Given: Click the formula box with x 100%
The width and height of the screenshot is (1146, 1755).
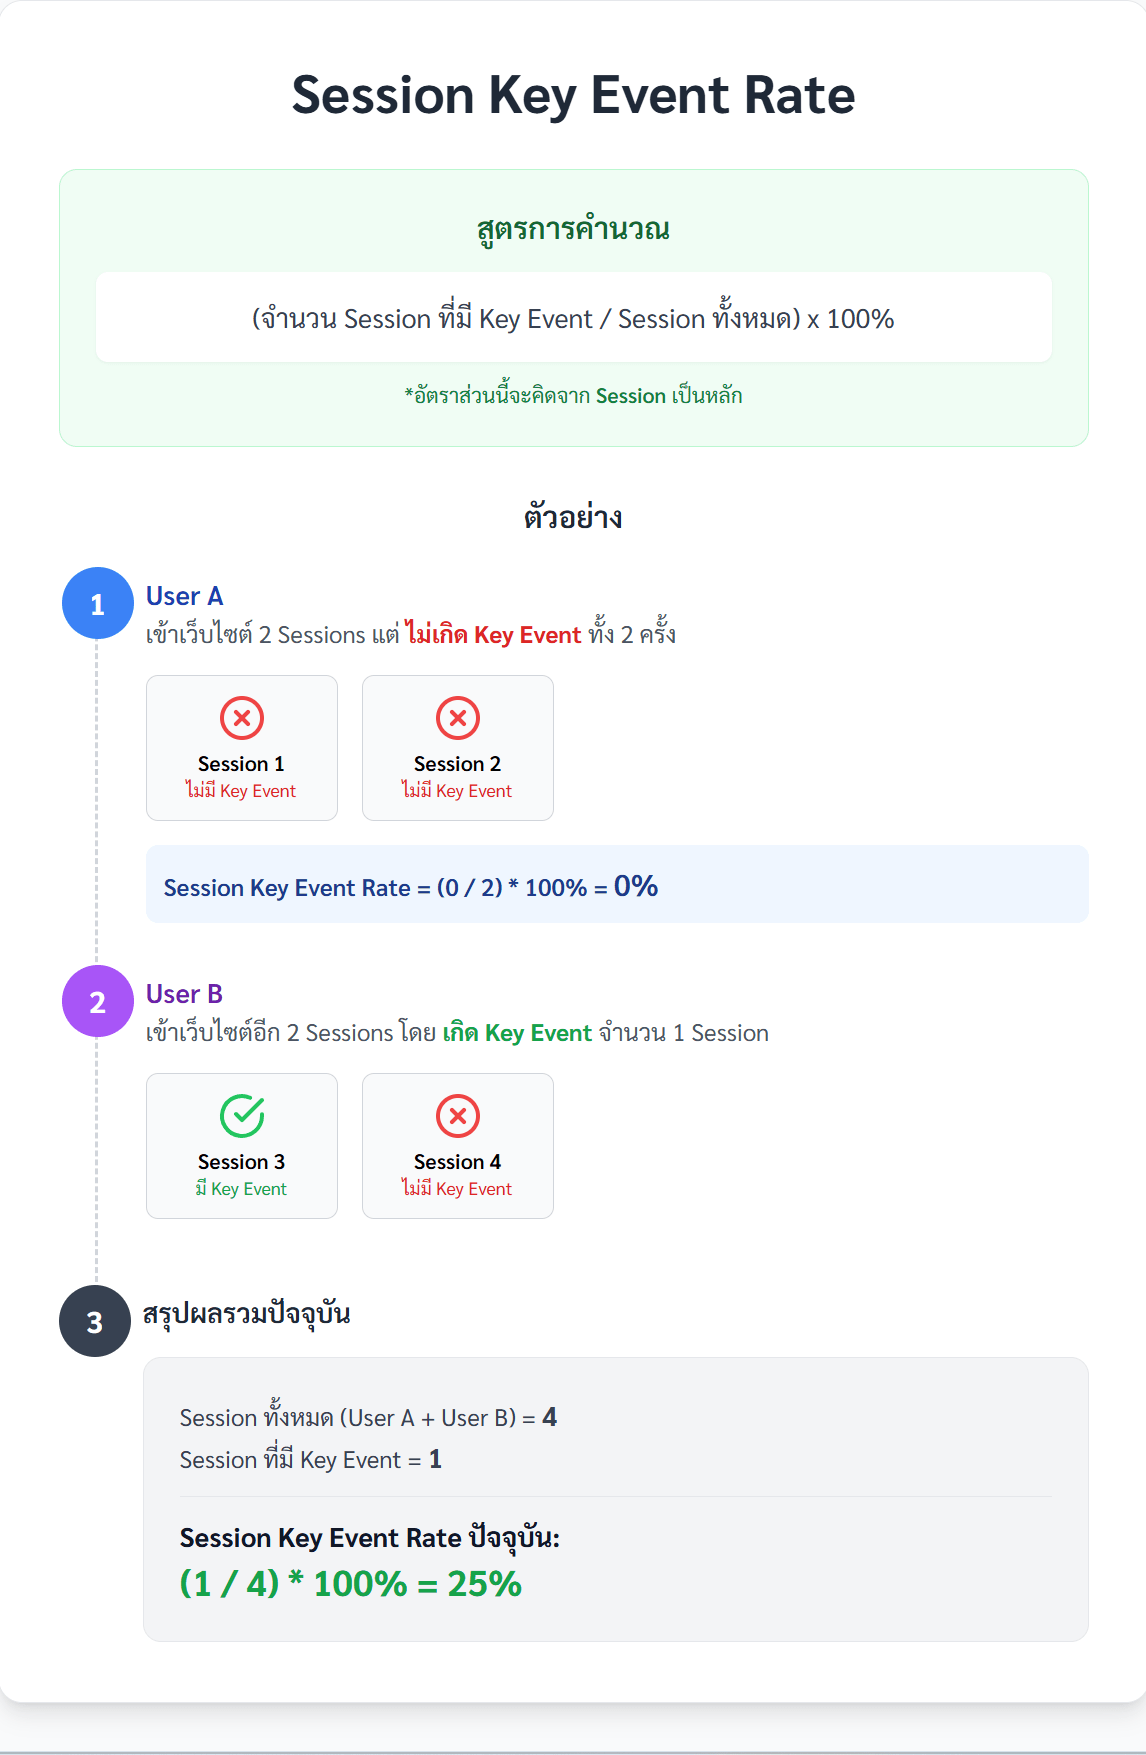Looking at the screenshot, I should pos(573,319).
